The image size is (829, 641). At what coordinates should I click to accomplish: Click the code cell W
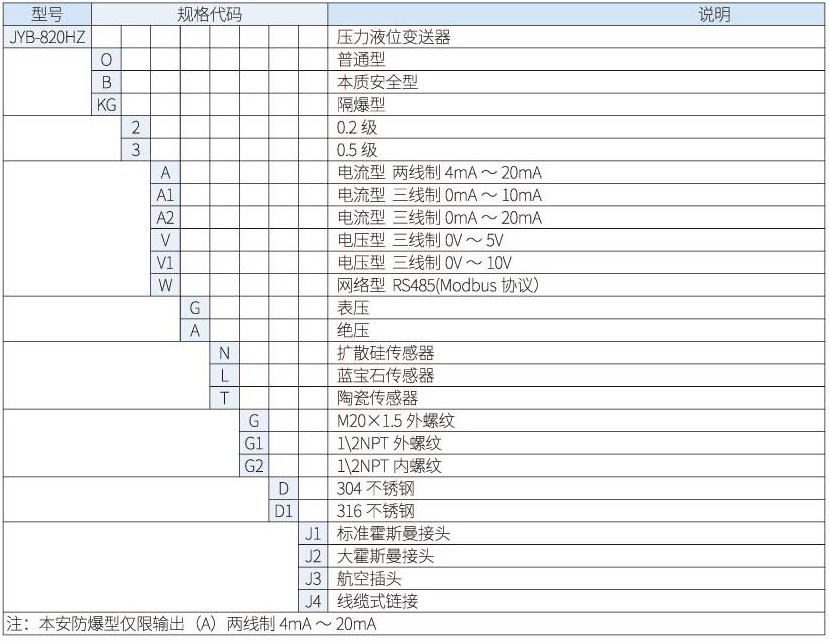point(165,285)
